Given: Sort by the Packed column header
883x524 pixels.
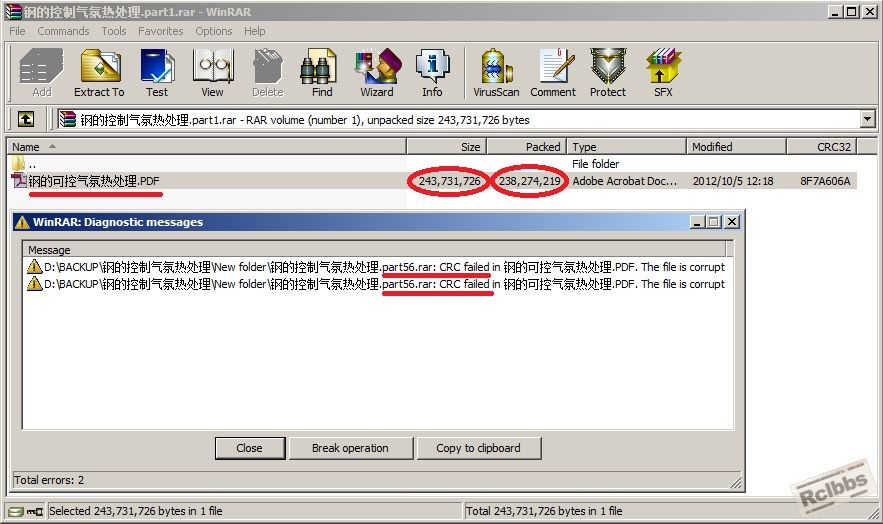Looking at the screenshot, I should (x=527, y=147).
